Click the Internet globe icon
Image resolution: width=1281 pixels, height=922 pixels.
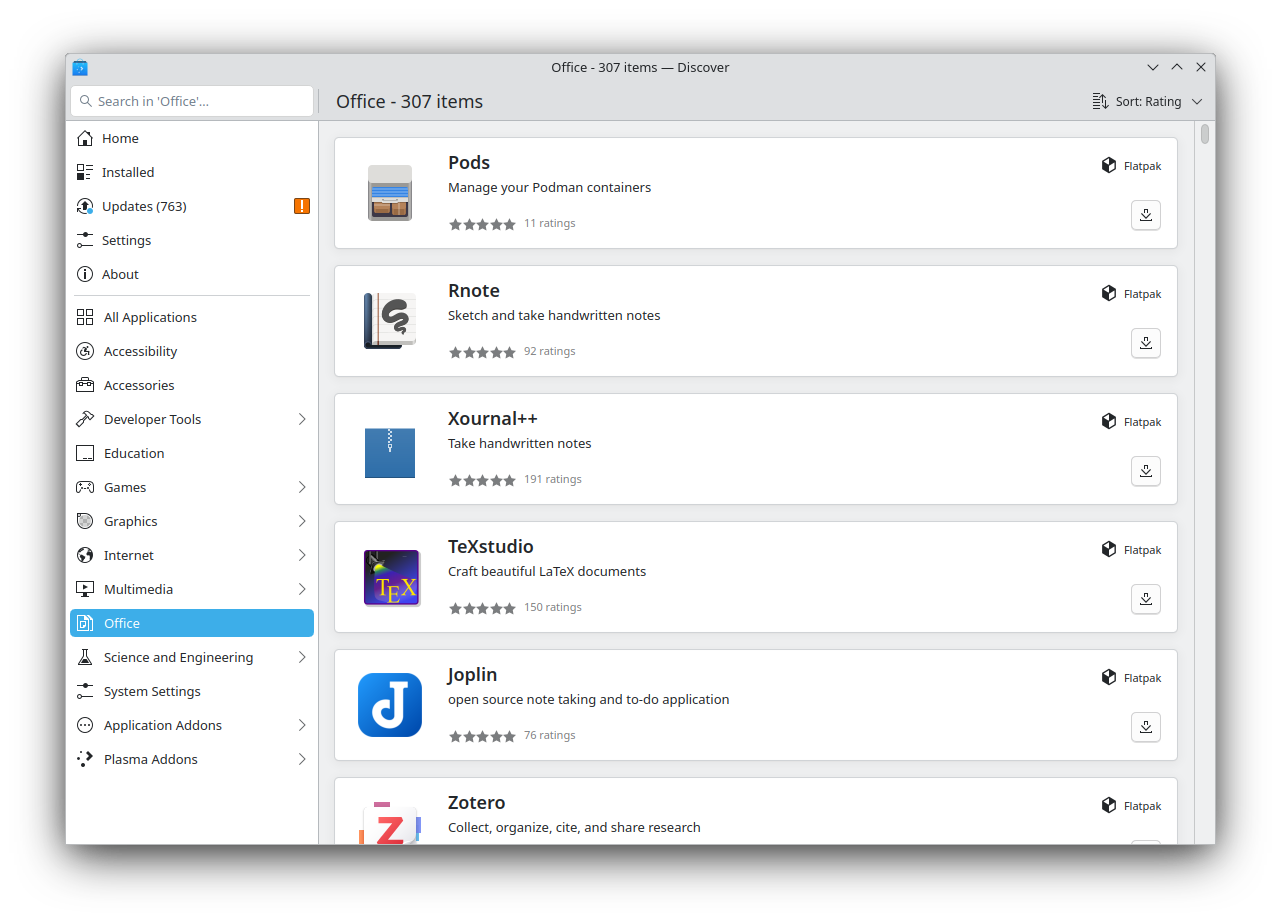pyautogui.click(x=85, y=555)
